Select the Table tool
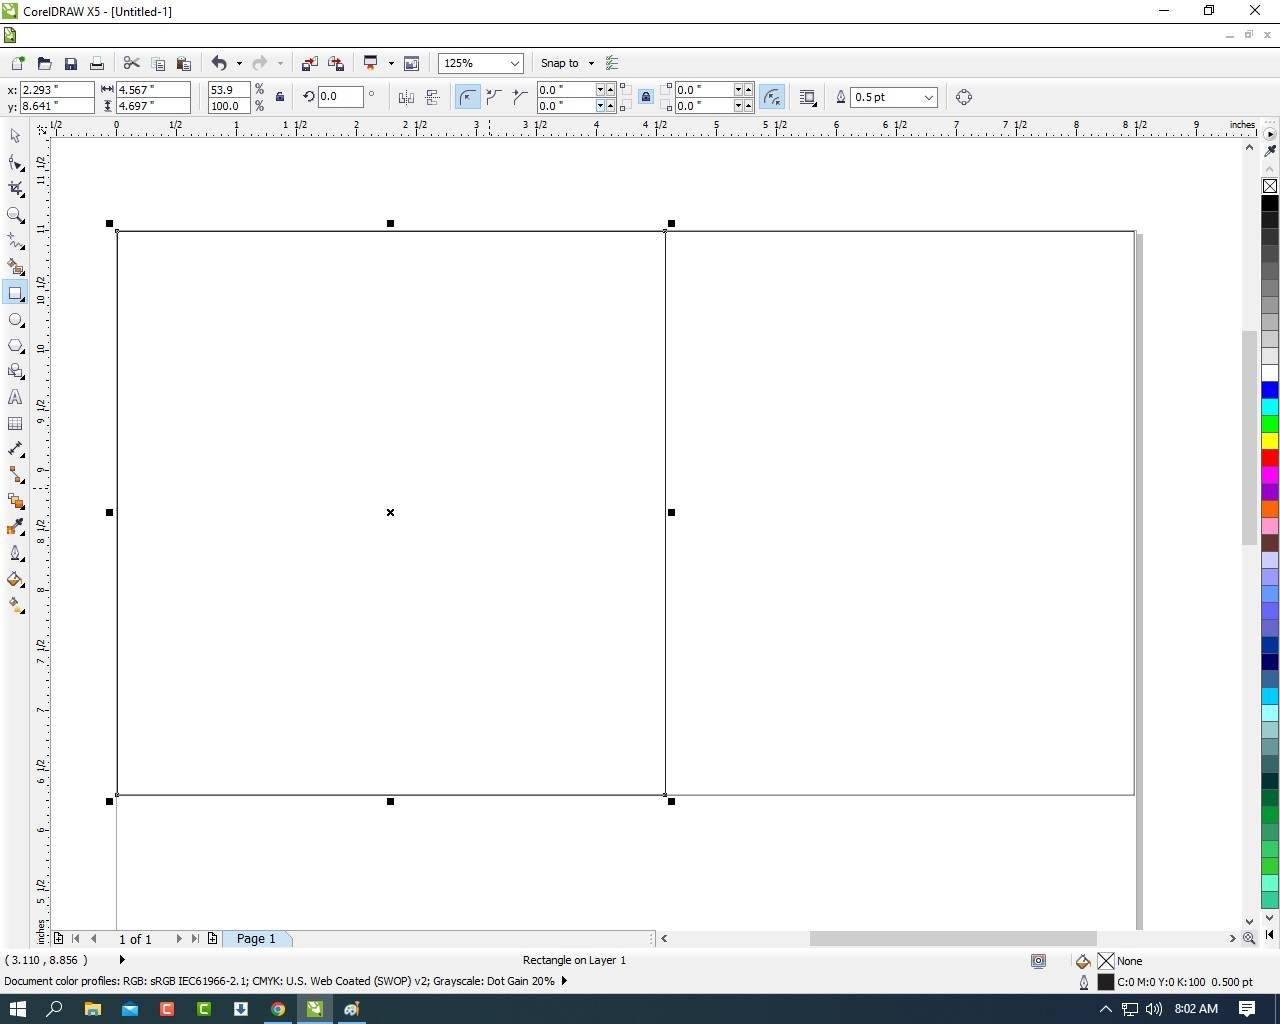Screen dimensions: 1280x1024 click(15, 423)
